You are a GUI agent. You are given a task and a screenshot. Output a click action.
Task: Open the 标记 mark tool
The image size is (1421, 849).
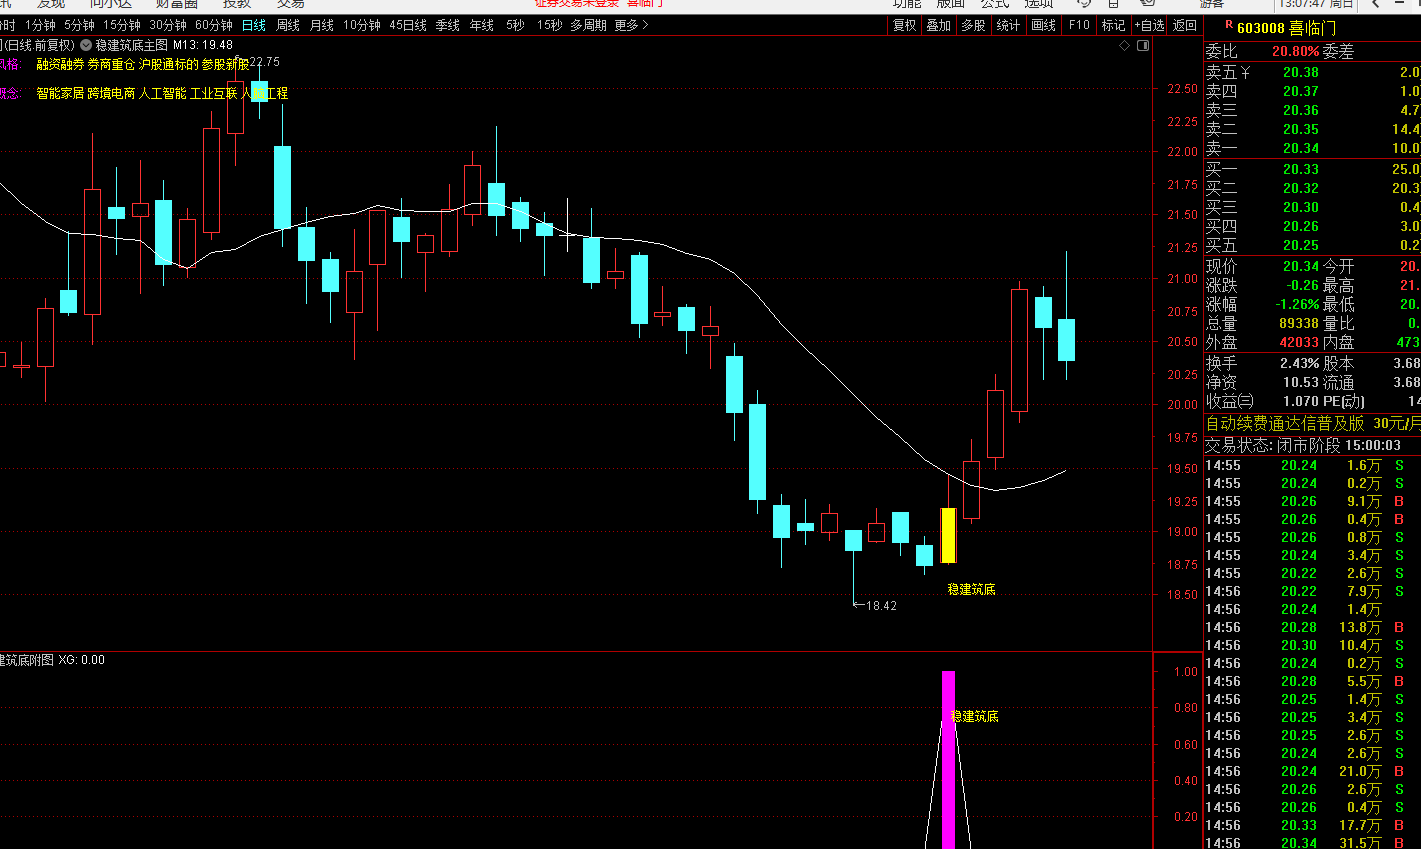tap(1113, 25)
